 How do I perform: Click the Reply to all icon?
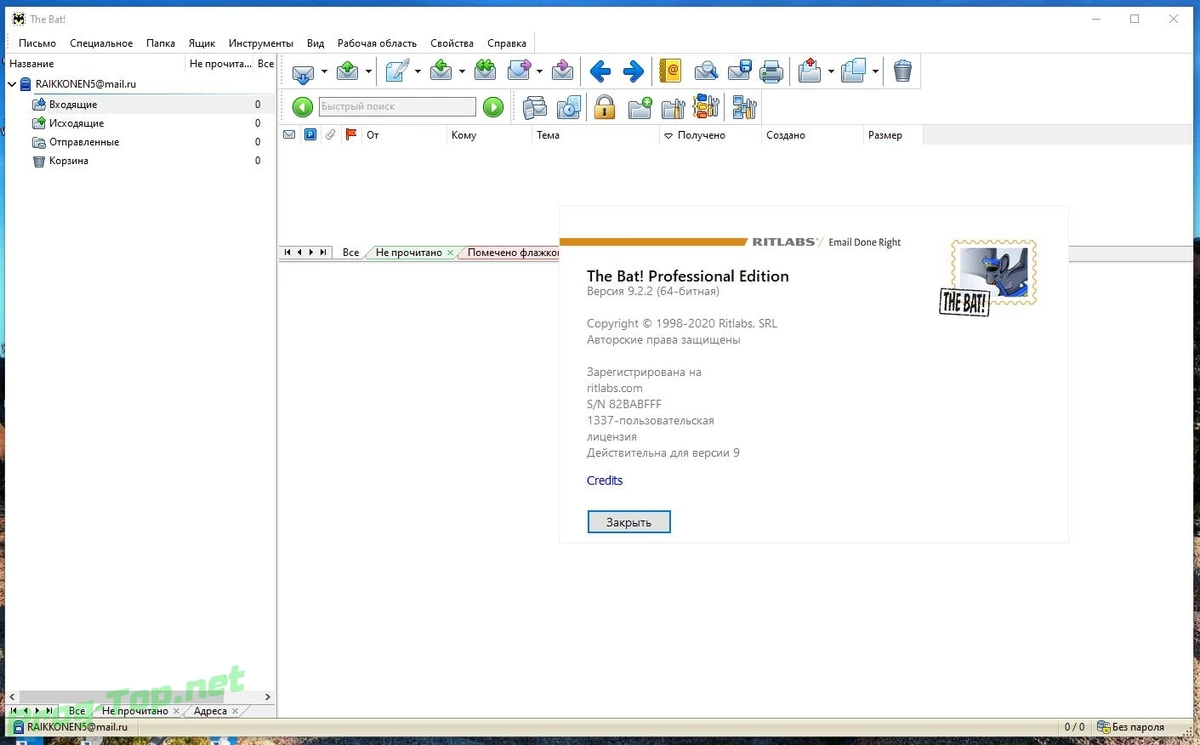click(485, 71)
